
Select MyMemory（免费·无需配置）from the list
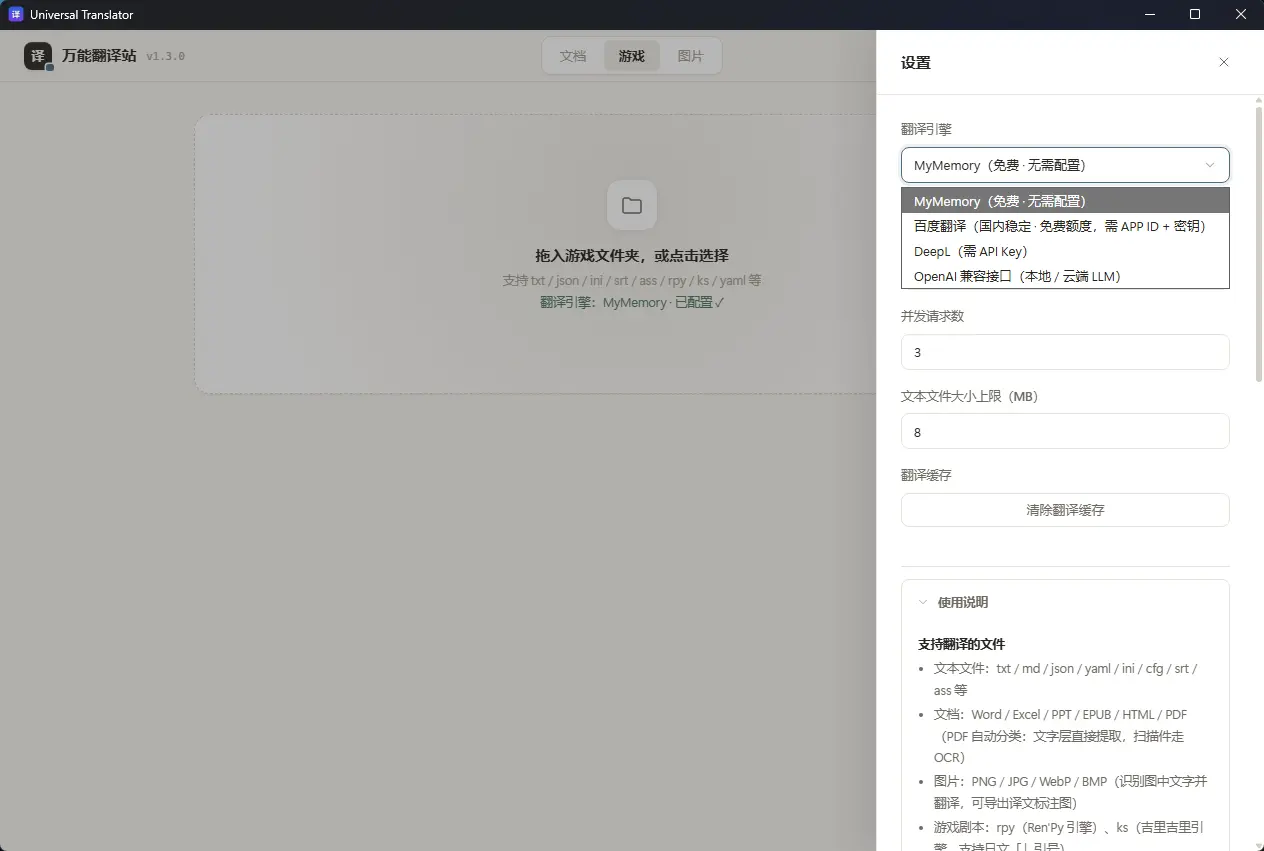tap(1065, 201)
